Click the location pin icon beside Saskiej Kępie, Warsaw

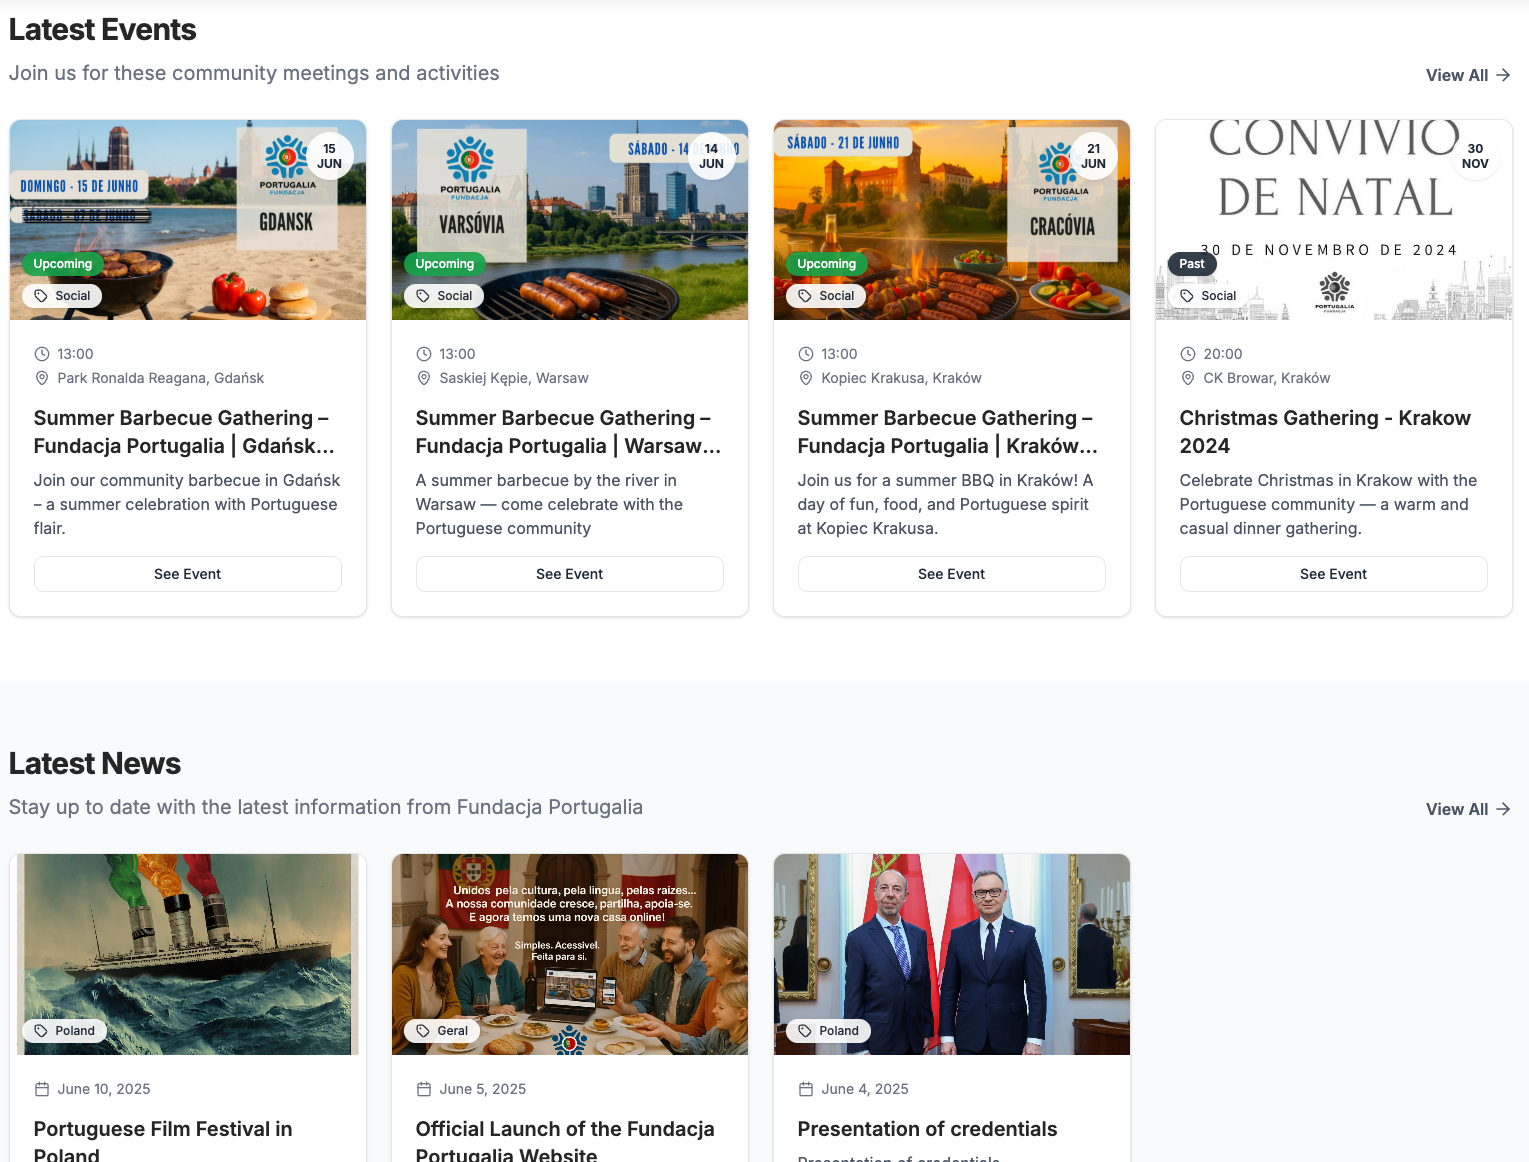pyautogui.click(x=424, y=378)
